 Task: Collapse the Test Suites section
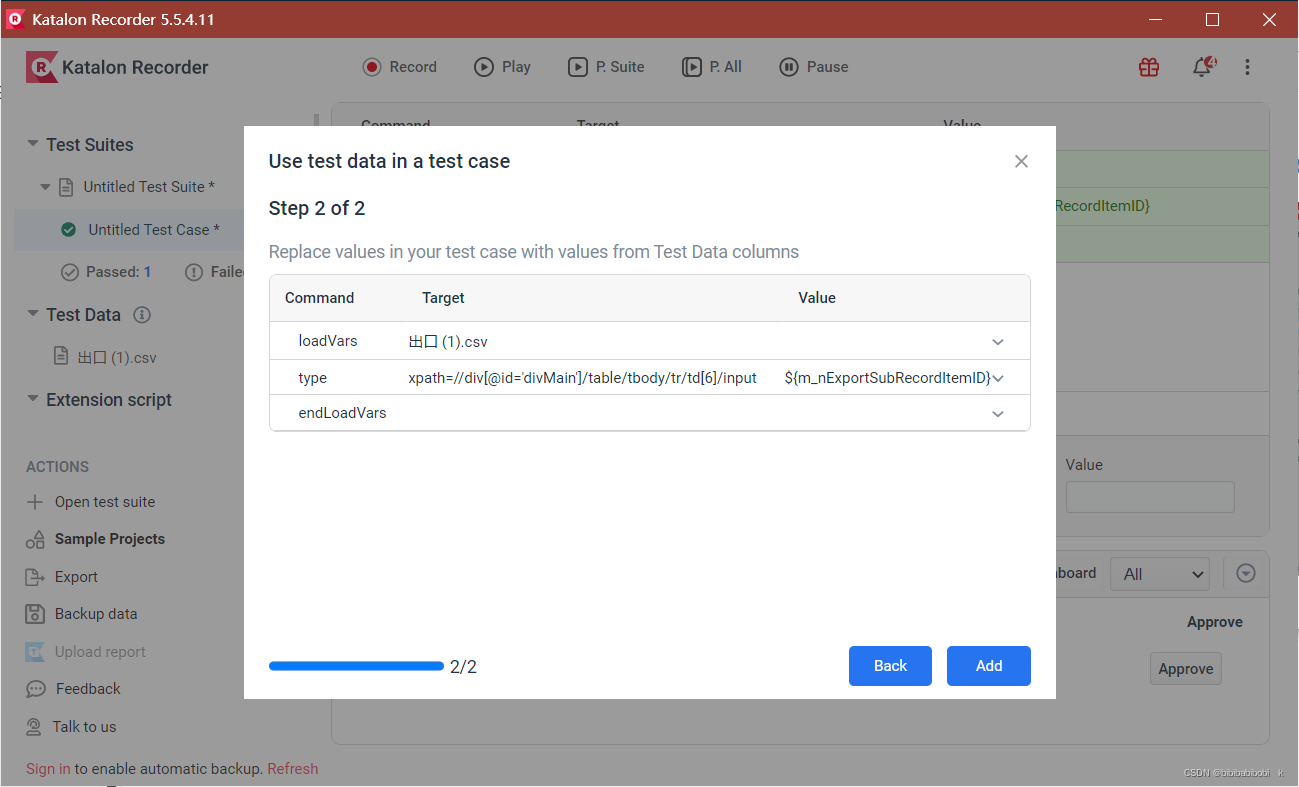click(33, 144)
